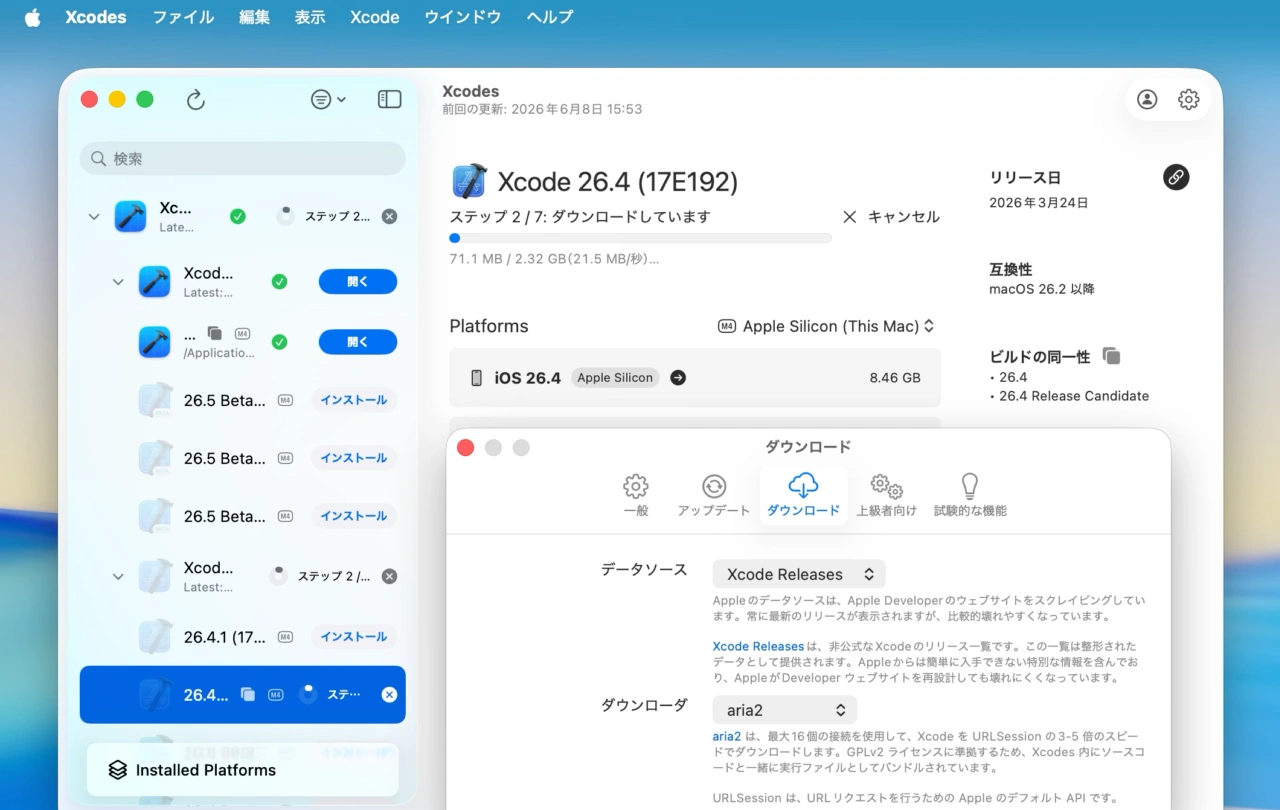Click the arrow icon beside iOS 26.4
Image resolution: width=1280 pixels, height=810 pixels.
pos(678,377)
